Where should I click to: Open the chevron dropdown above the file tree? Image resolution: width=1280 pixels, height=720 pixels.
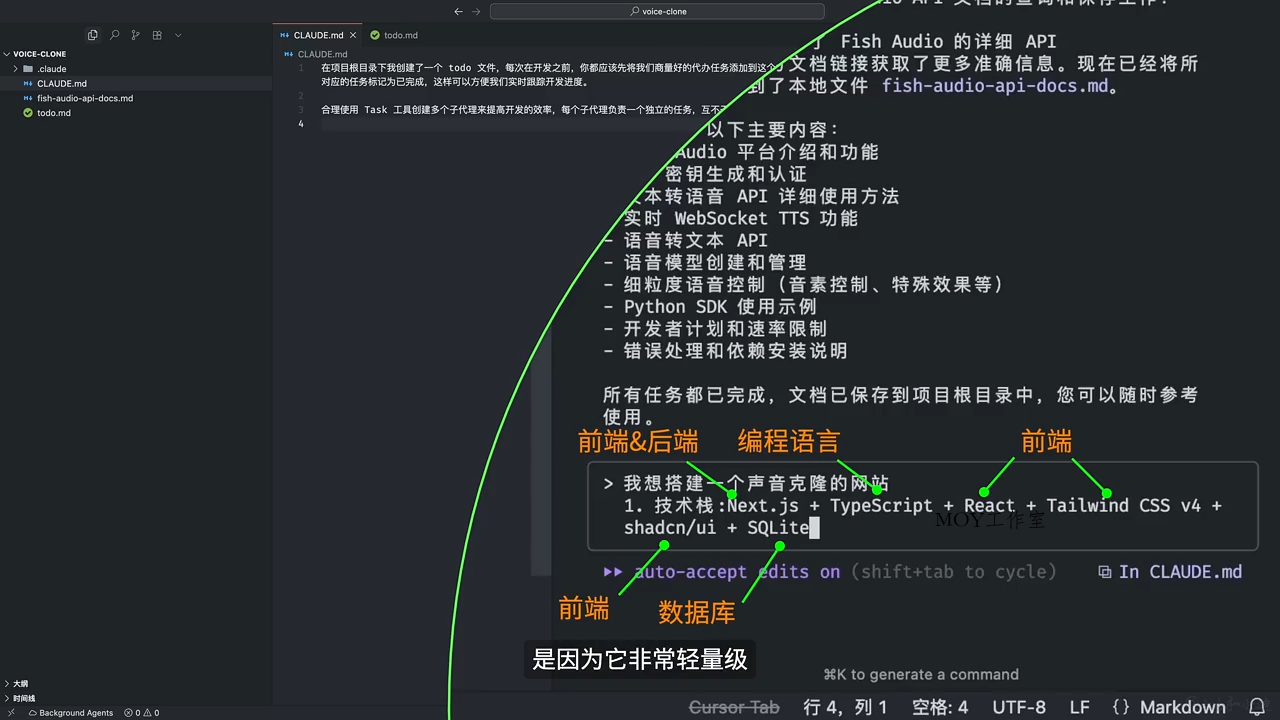178,35
